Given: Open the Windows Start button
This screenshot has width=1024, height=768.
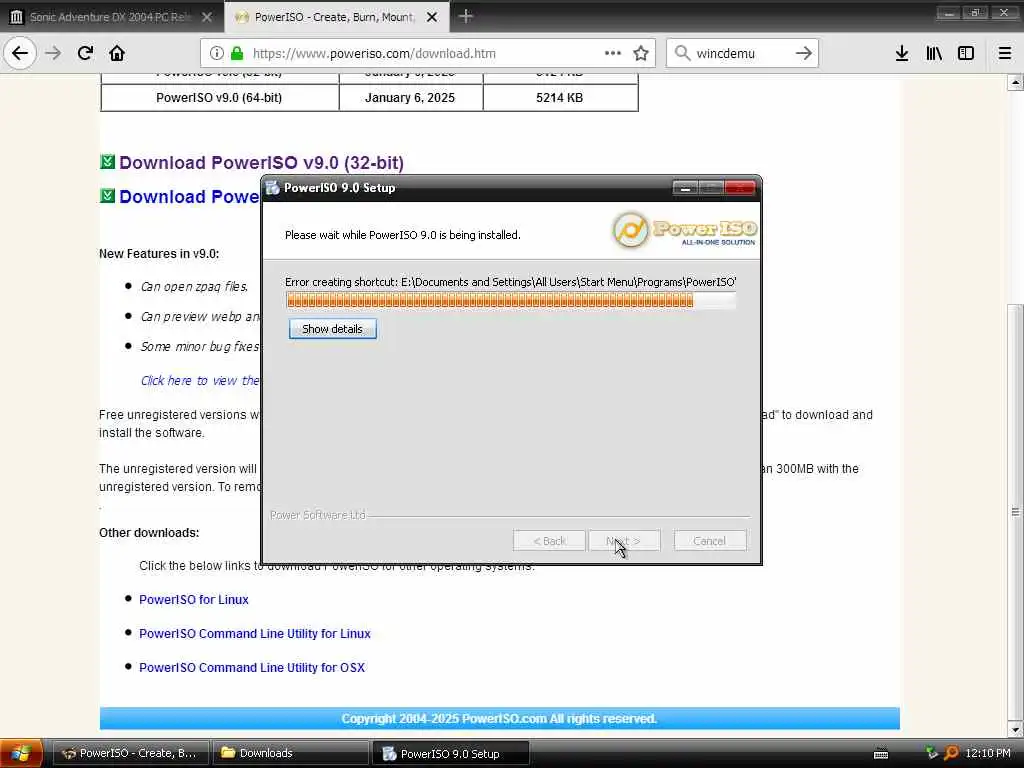Looking at the screenshot, I should coord(20,753).
